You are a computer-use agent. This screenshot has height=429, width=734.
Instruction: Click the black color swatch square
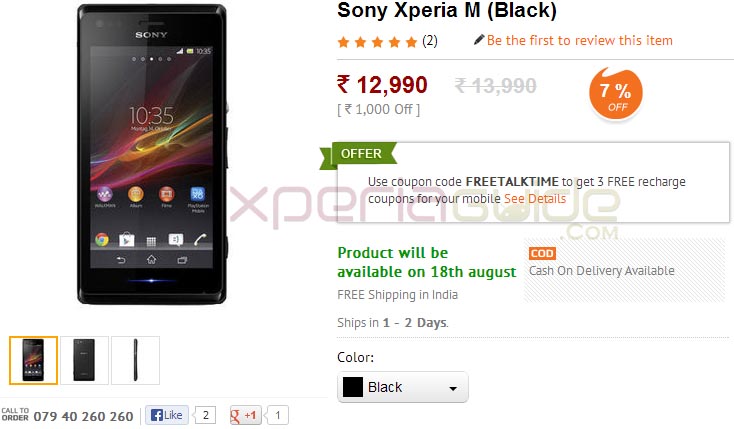[353, 387]
